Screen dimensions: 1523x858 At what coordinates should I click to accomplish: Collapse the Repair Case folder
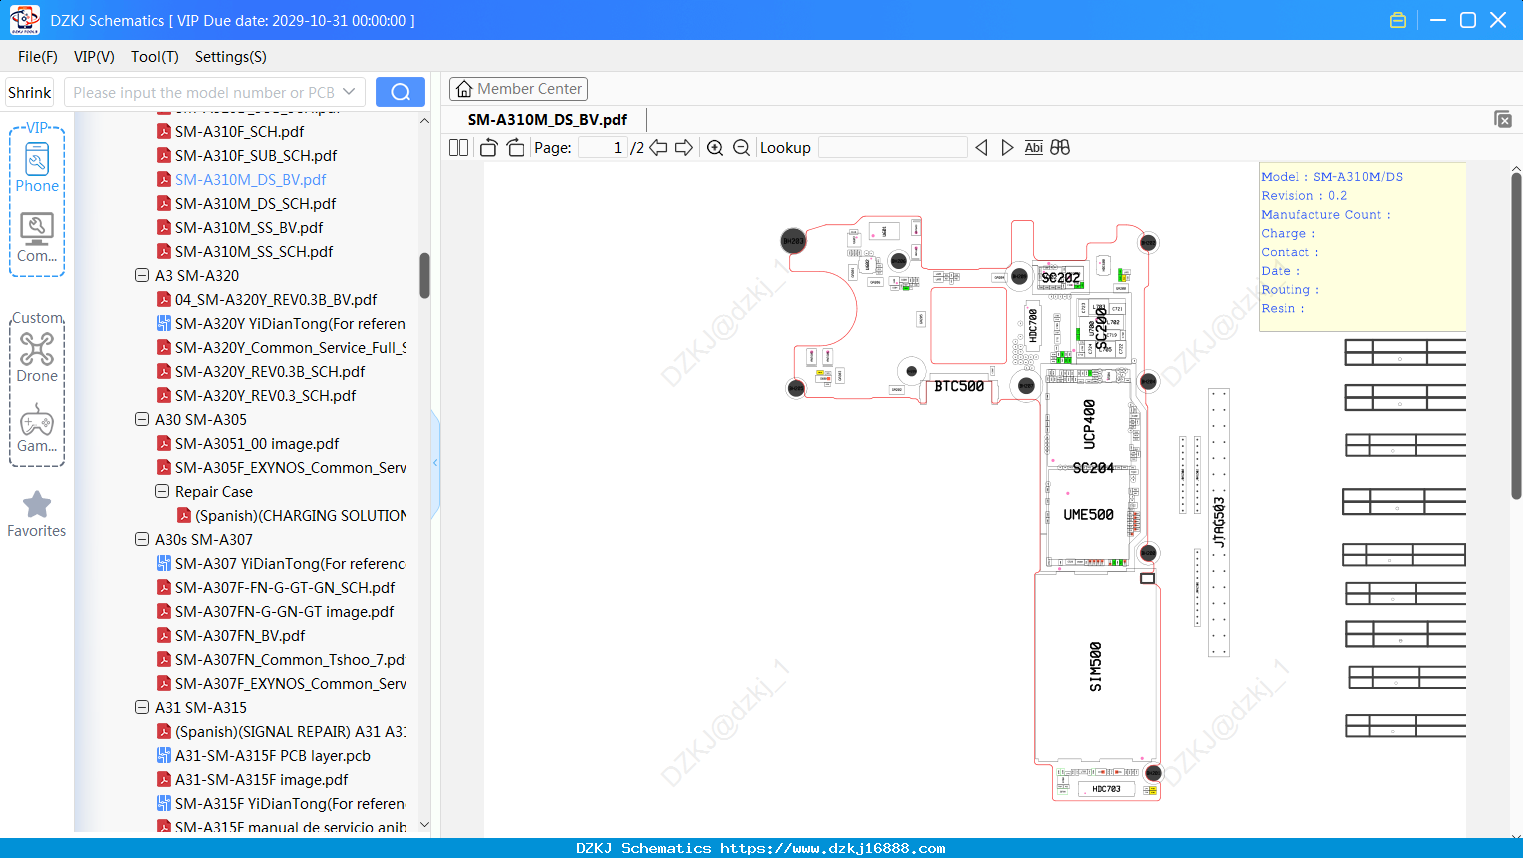[x=162, y=491]
